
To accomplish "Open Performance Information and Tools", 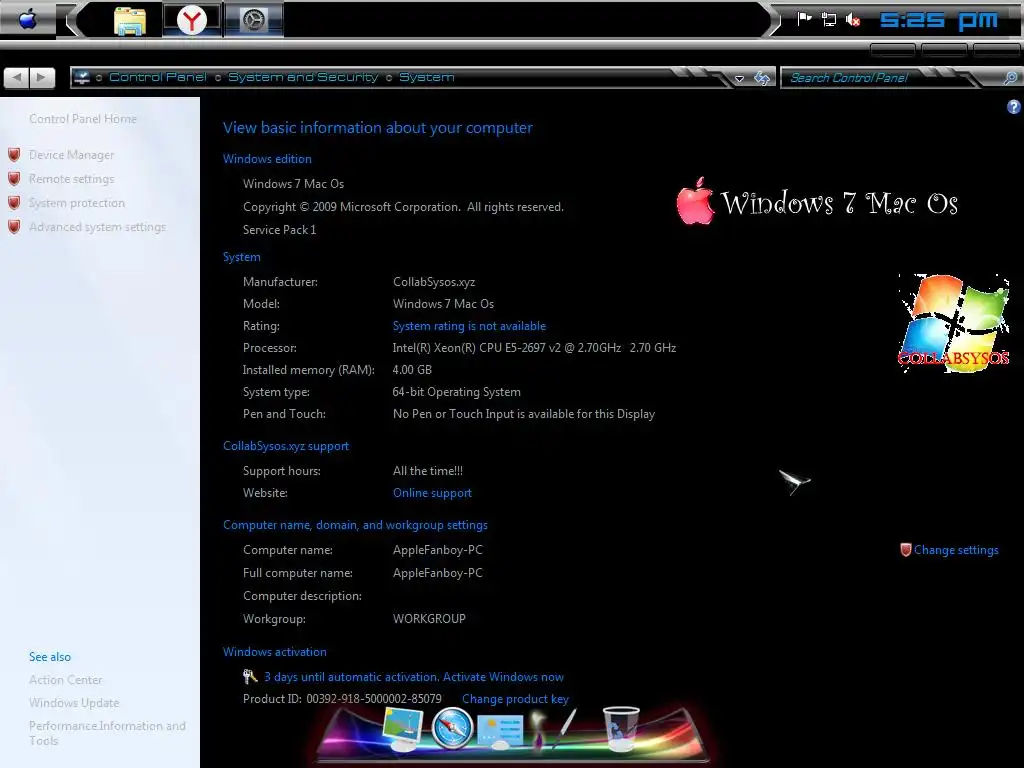I will click(x=107, y=733).
